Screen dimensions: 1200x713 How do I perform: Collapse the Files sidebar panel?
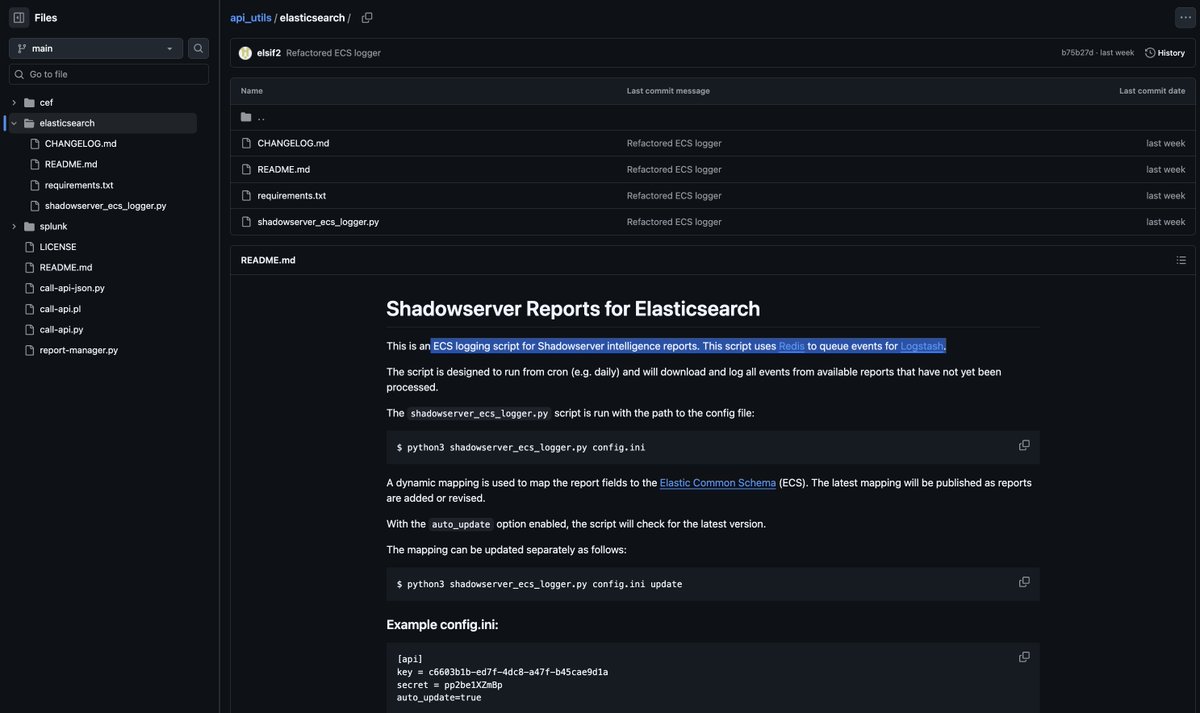[15, 16]
